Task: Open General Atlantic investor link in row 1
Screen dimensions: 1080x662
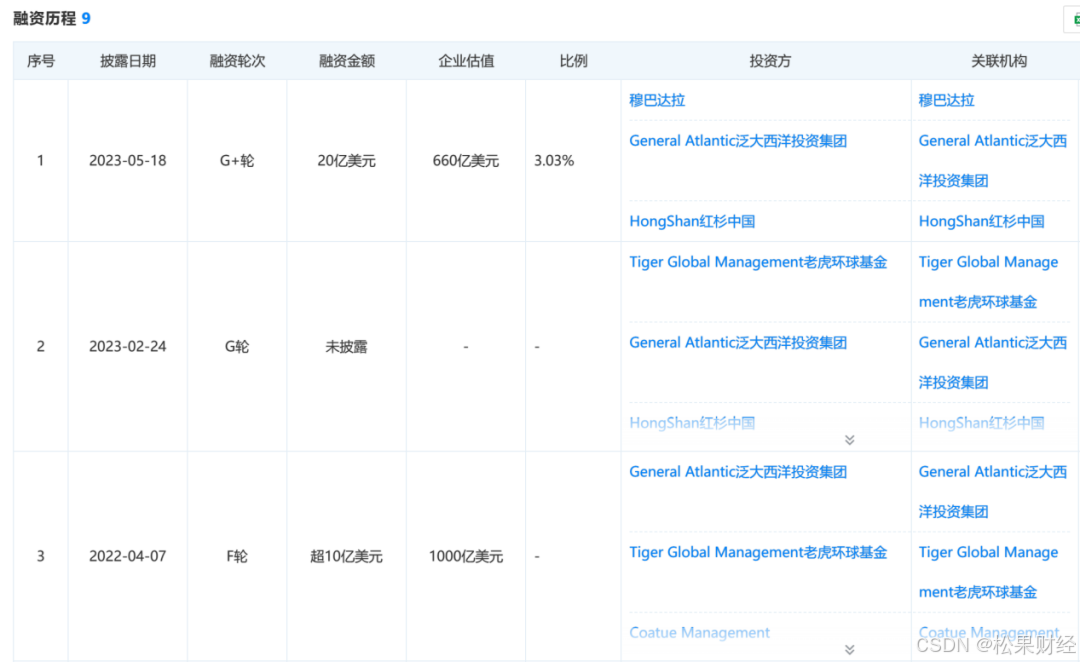Action: (738, 141)
